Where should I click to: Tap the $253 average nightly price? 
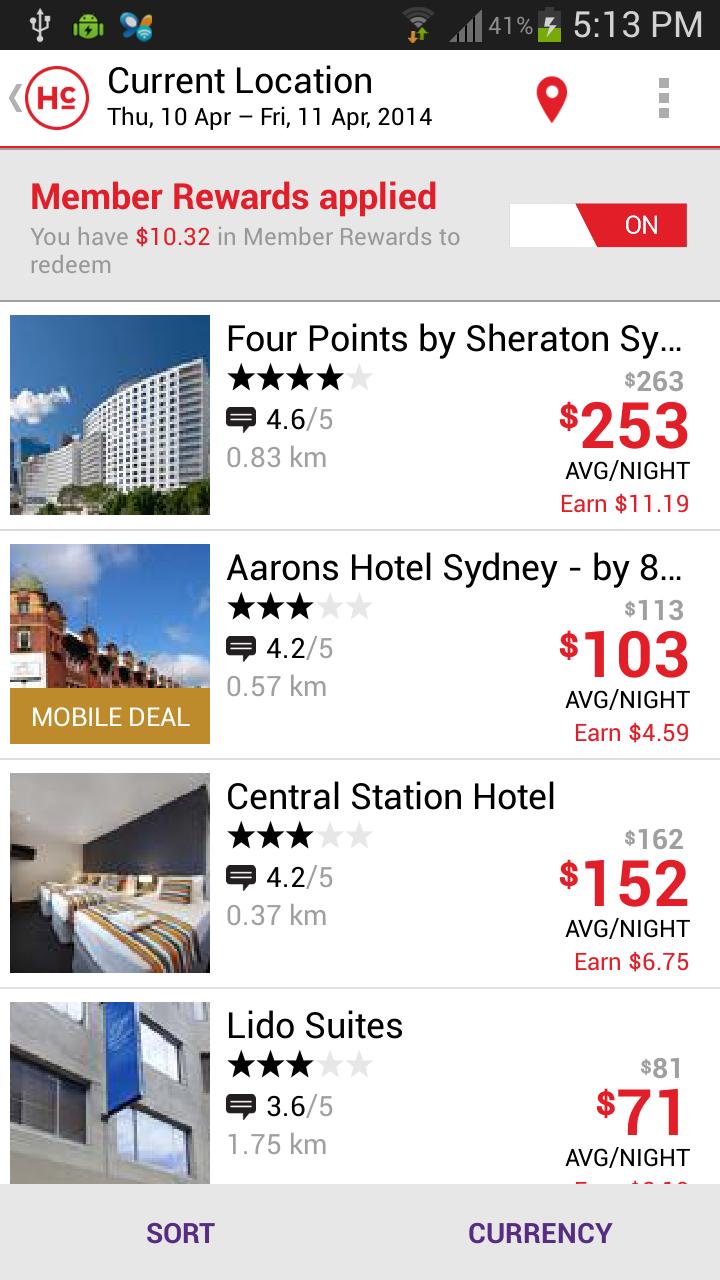625,426
